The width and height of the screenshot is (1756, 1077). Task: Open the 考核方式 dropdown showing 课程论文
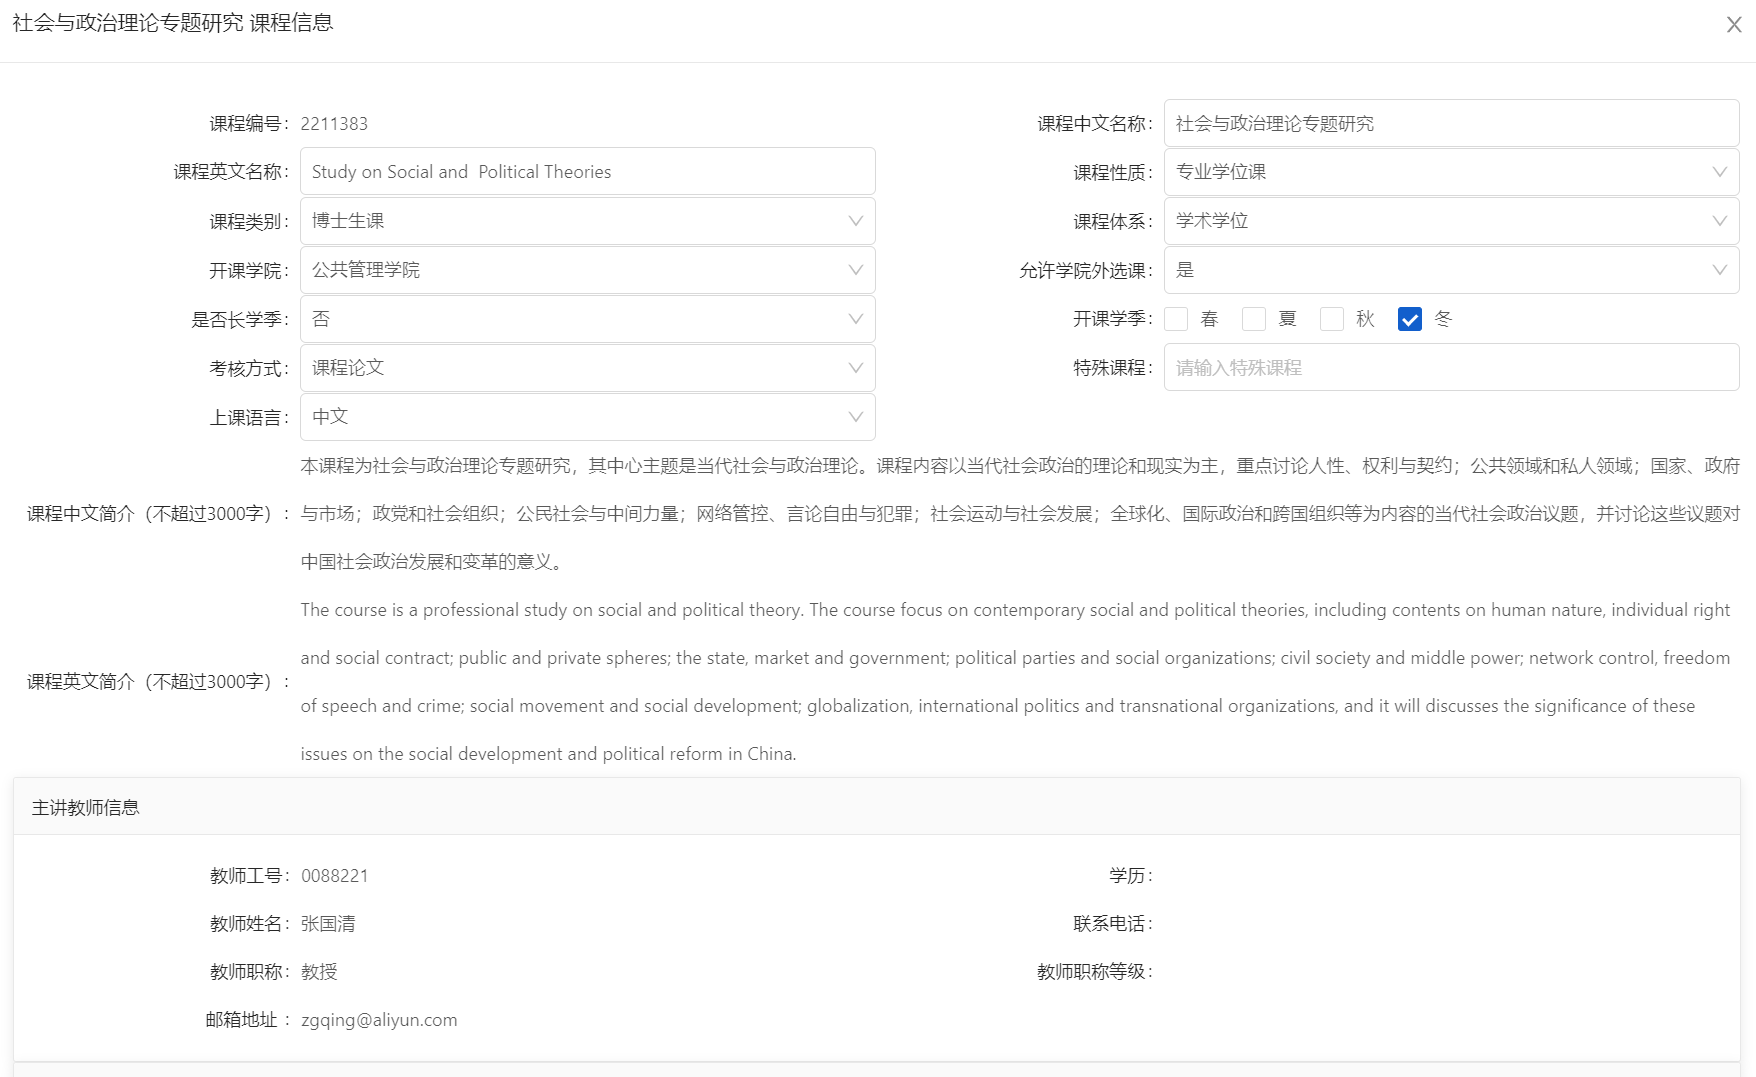[x=587, y=368]
